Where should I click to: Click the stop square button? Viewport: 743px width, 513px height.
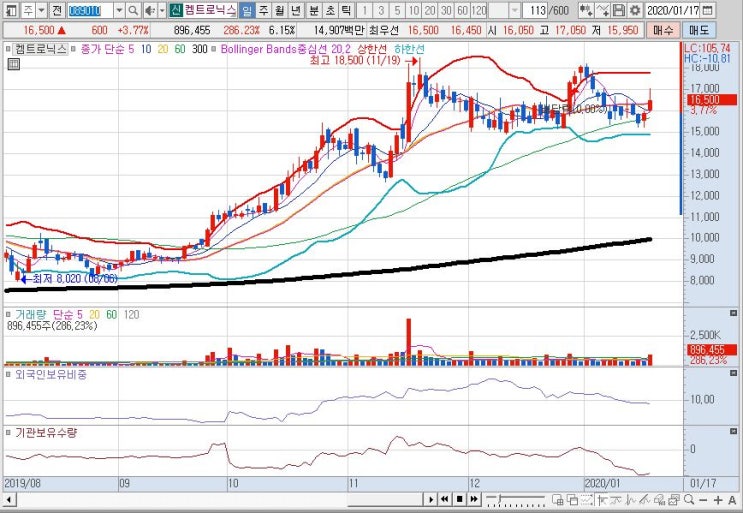pyautogui.click(x=459, y=499)
